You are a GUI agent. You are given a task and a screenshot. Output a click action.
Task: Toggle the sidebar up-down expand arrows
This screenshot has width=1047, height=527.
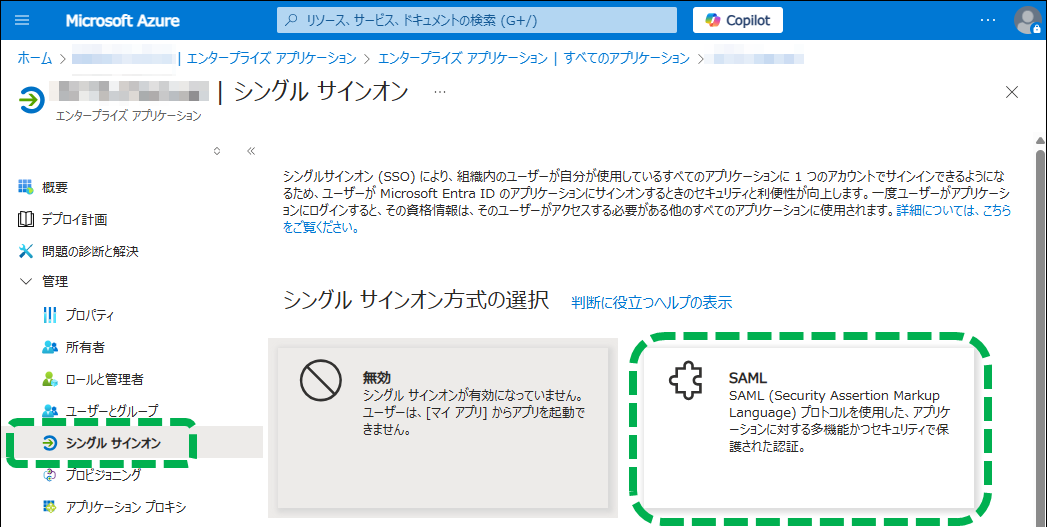(216, 151)
